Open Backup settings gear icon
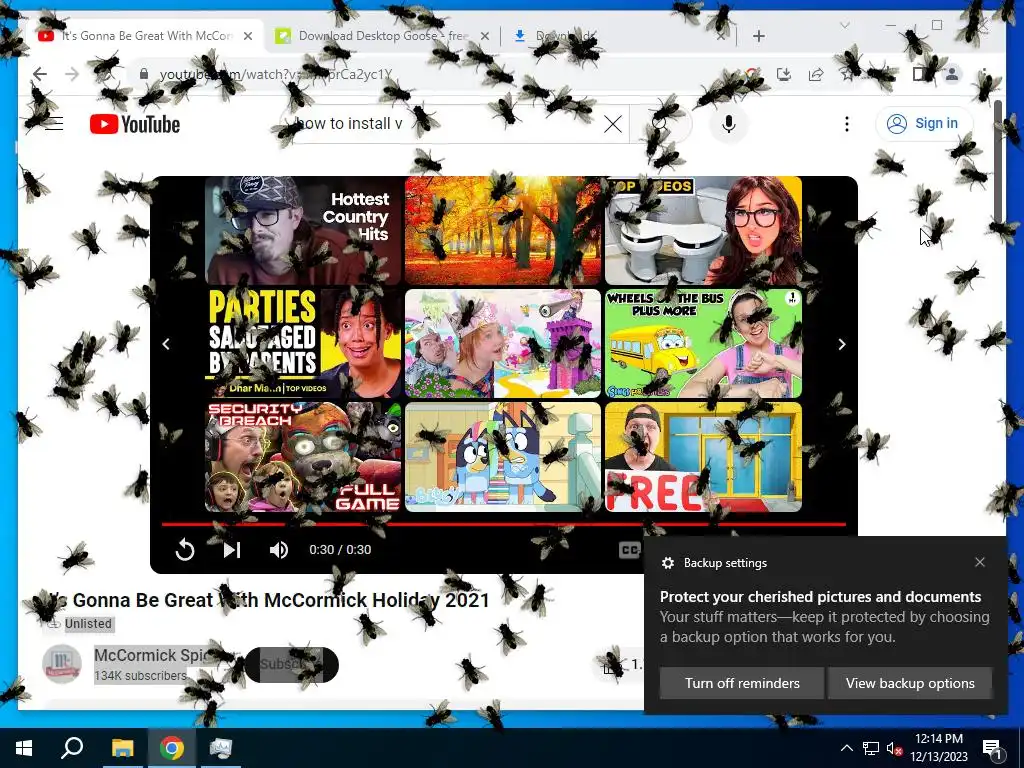 [667, 563]
